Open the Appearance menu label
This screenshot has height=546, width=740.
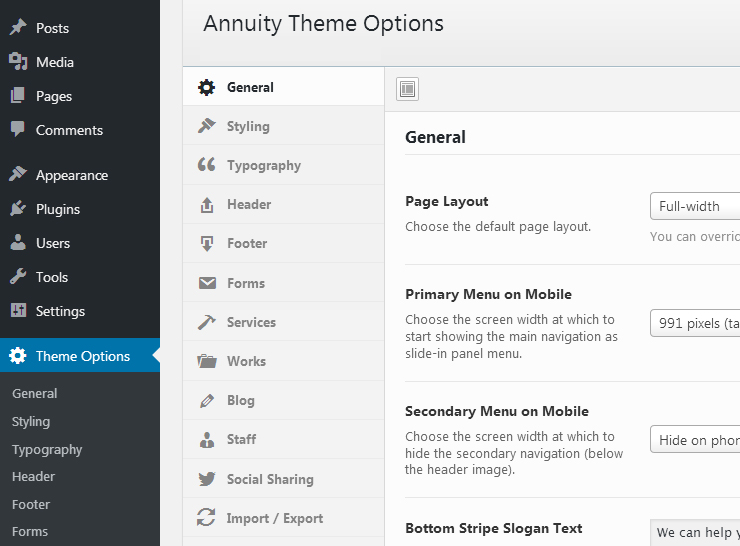72,176
